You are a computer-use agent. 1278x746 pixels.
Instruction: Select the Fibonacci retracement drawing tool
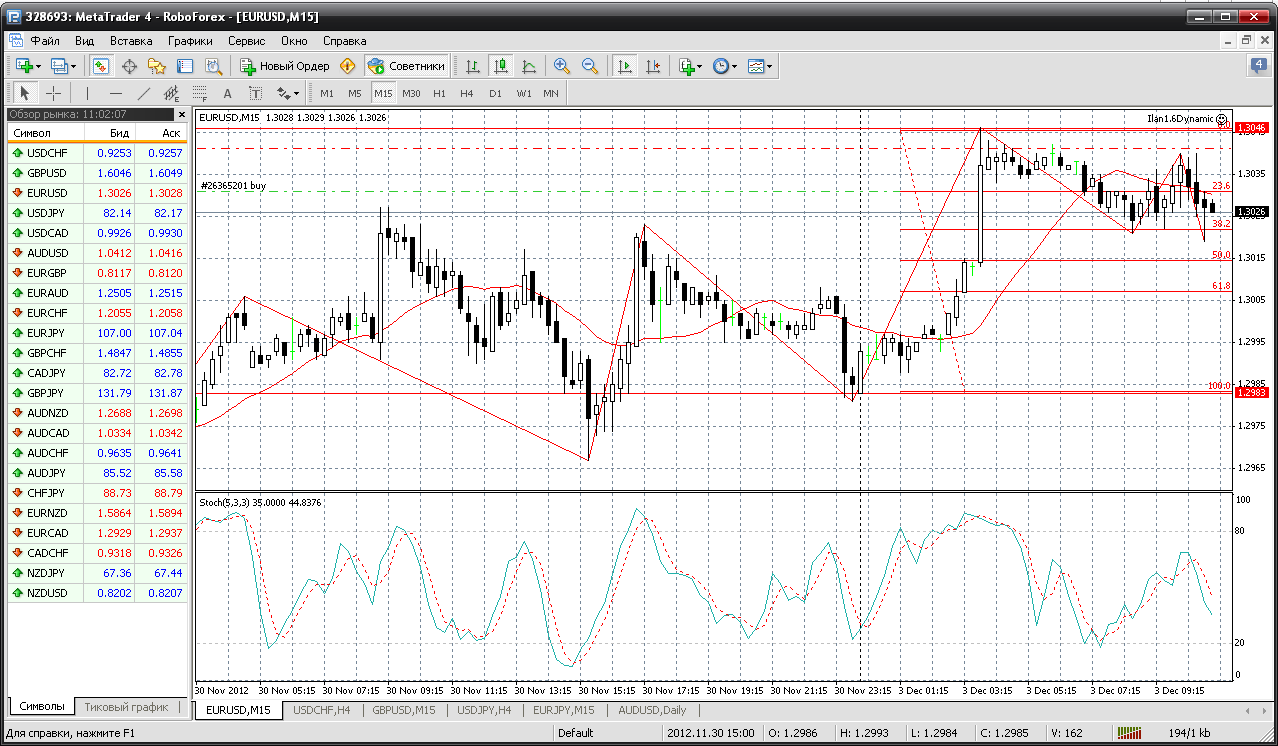(199, 93)
